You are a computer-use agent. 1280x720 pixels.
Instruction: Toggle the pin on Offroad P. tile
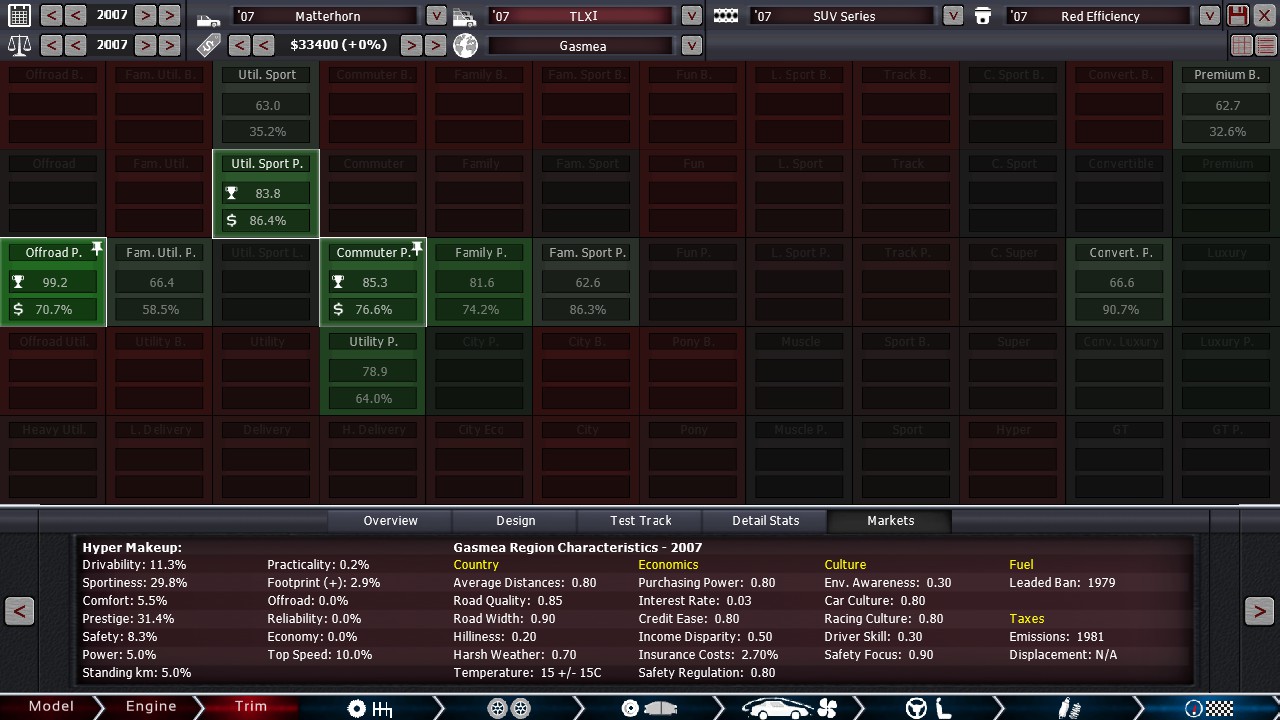click(97, 249)
